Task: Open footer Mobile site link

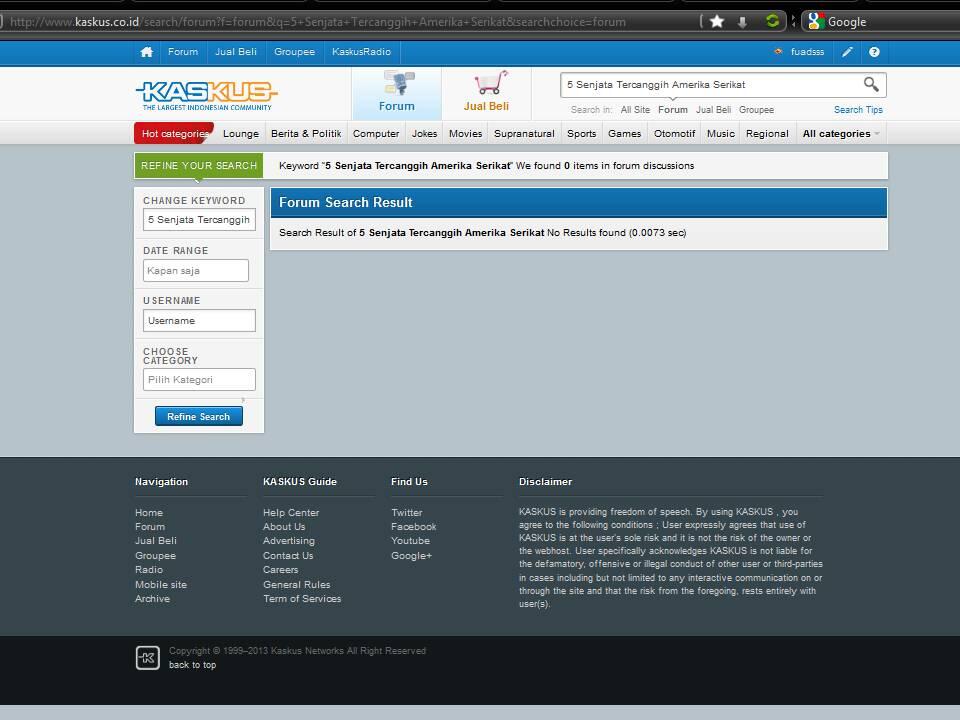Action: [161, 584]
